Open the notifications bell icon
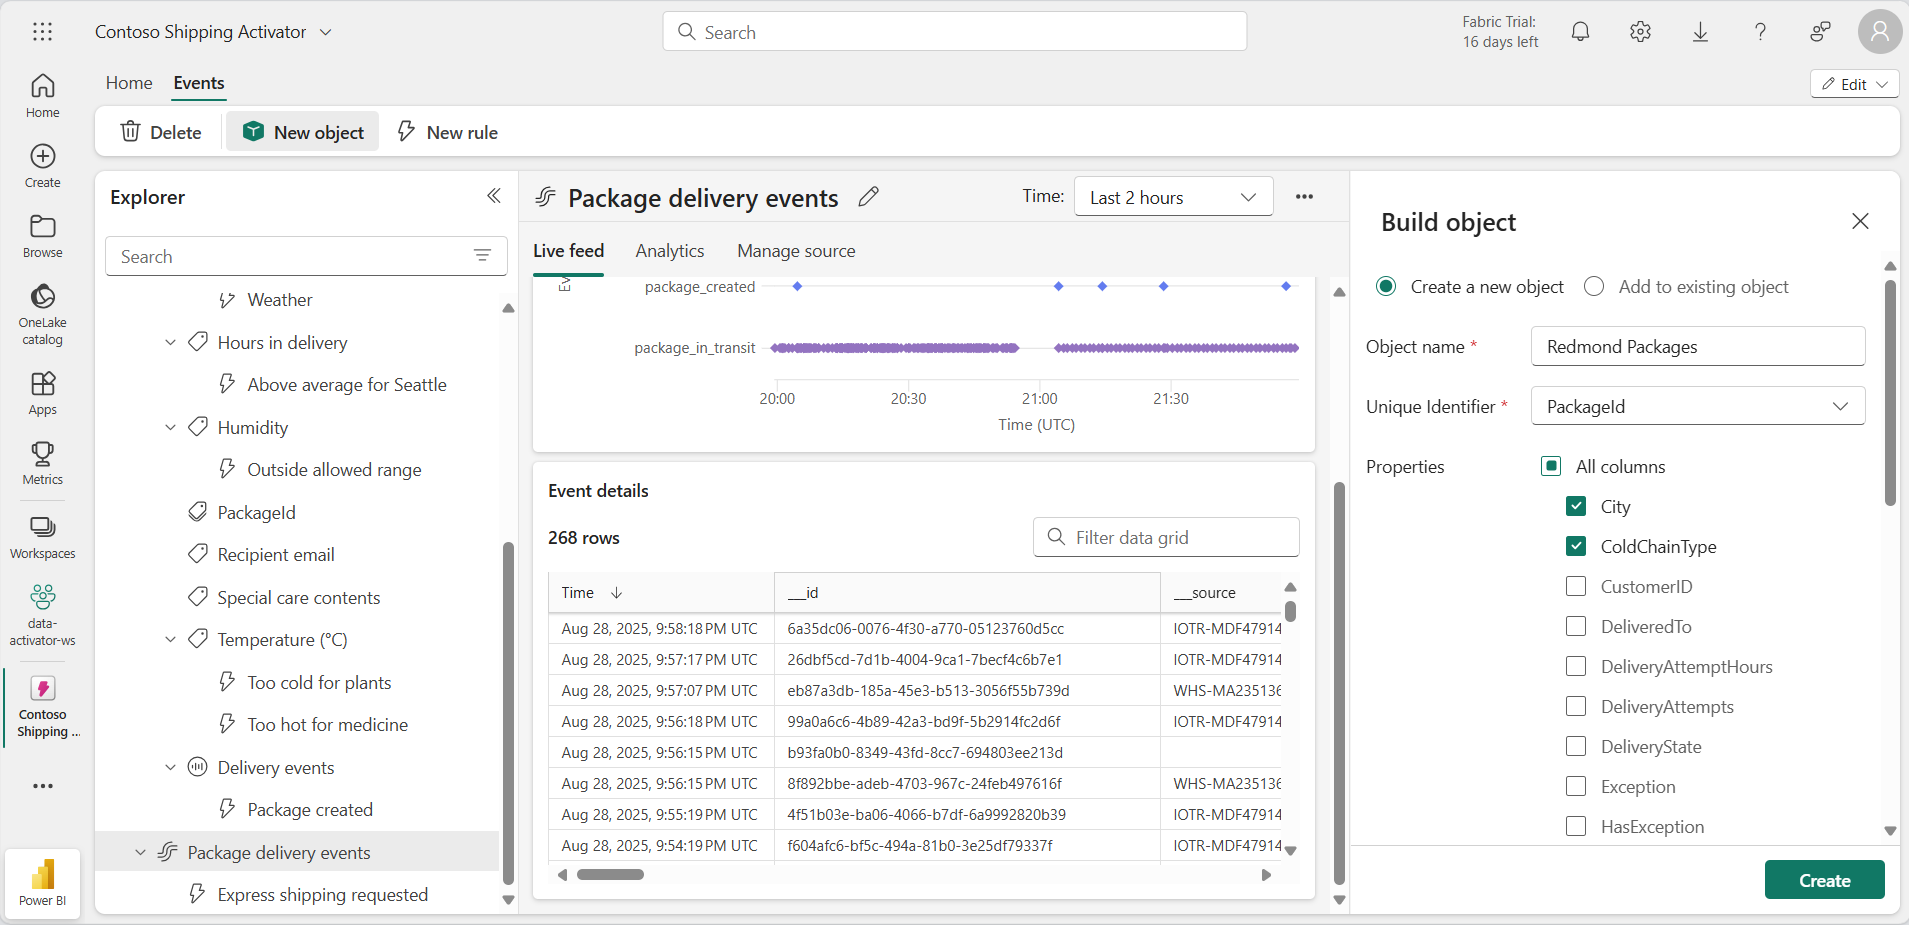The image size is (1909, 925). [x=1580, y=32]
